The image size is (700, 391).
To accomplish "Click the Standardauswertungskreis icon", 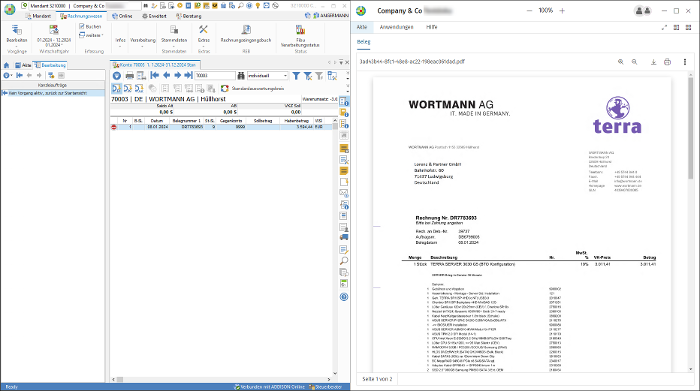I will 225,88.
